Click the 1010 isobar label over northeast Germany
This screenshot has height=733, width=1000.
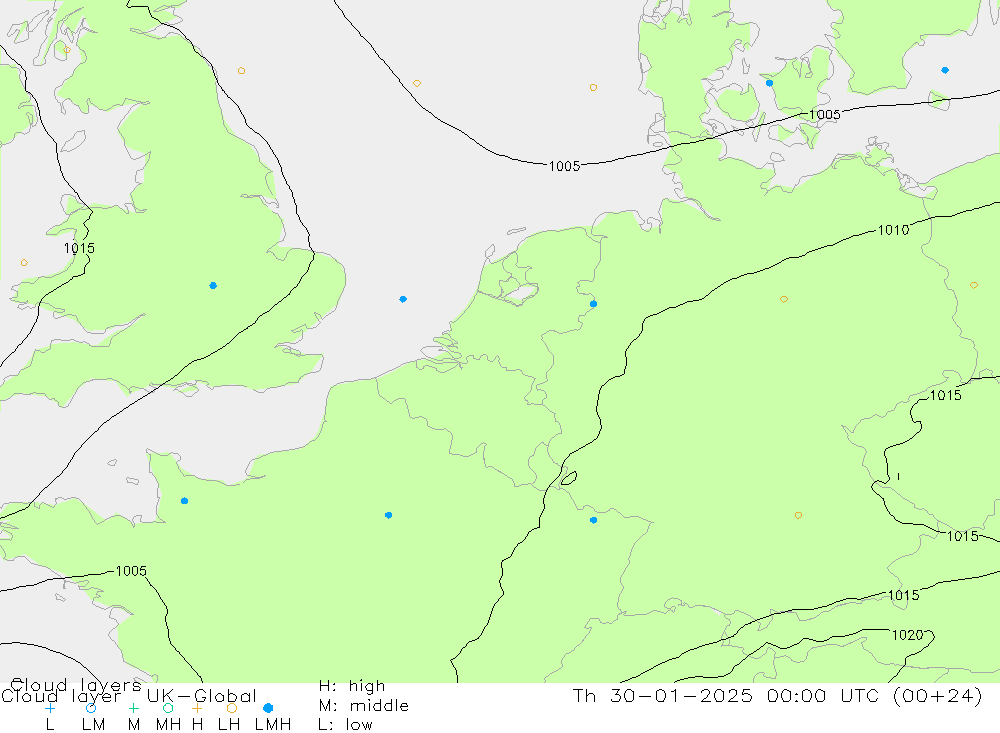(x=893, y=230)
